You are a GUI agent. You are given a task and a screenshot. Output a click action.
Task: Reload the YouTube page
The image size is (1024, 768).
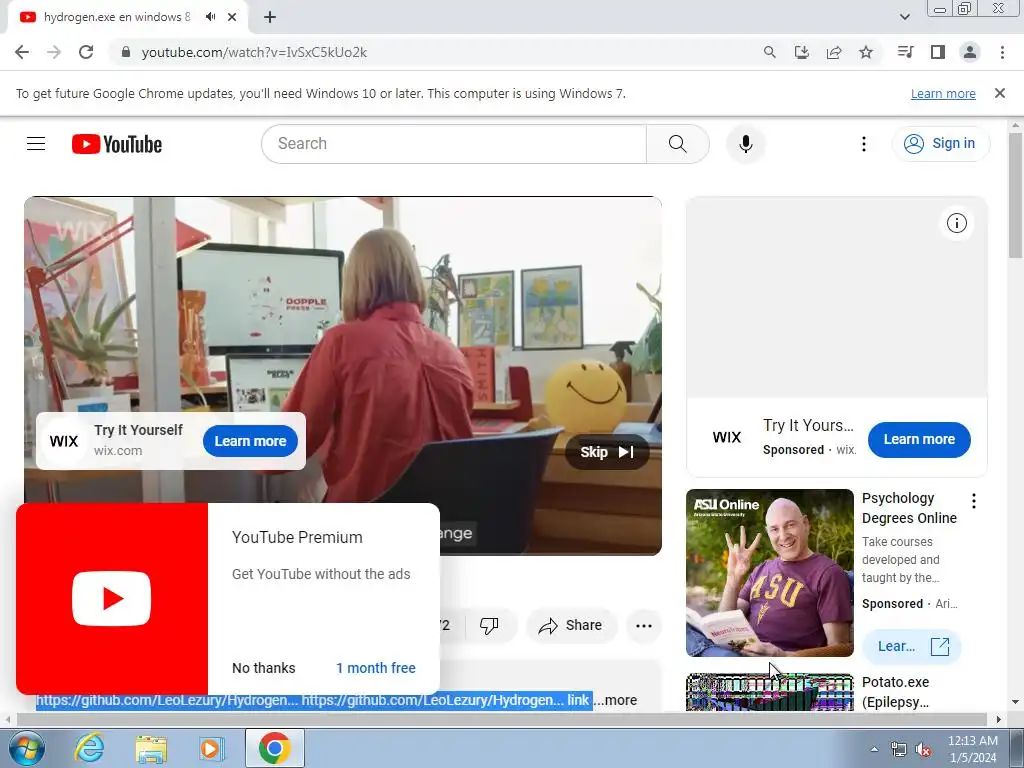click(x=86, y=52)
